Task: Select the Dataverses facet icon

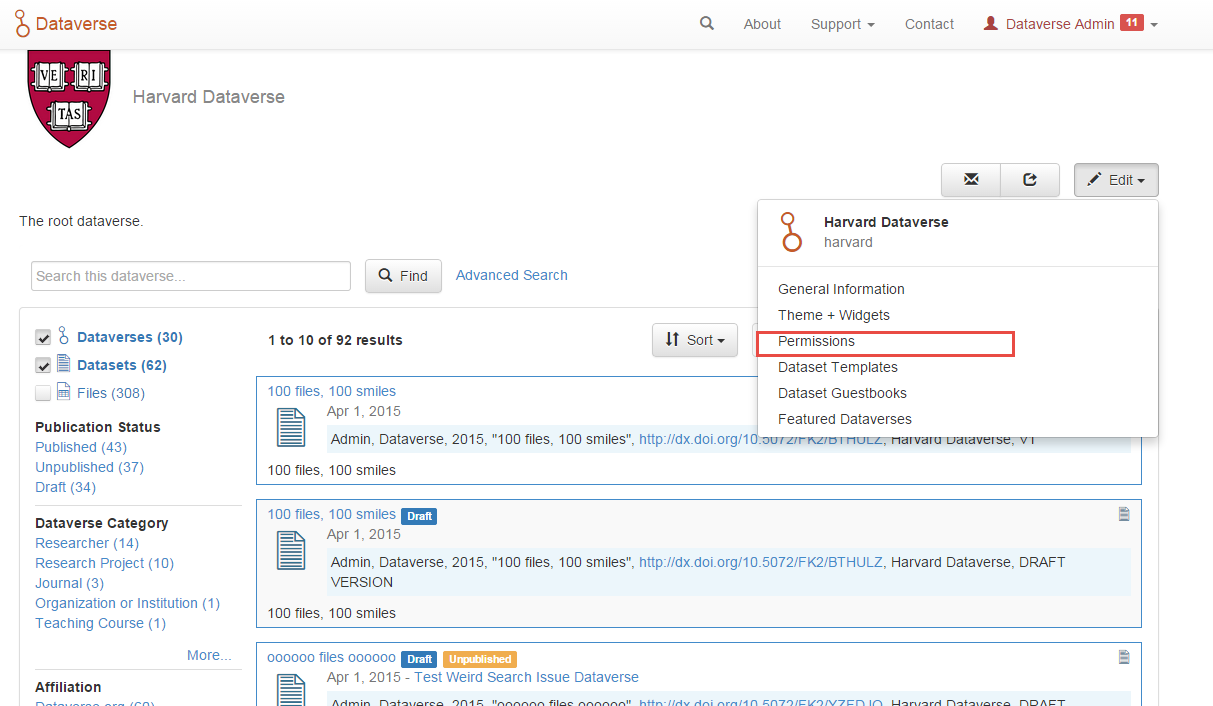Action: click(x=62, y=337)
